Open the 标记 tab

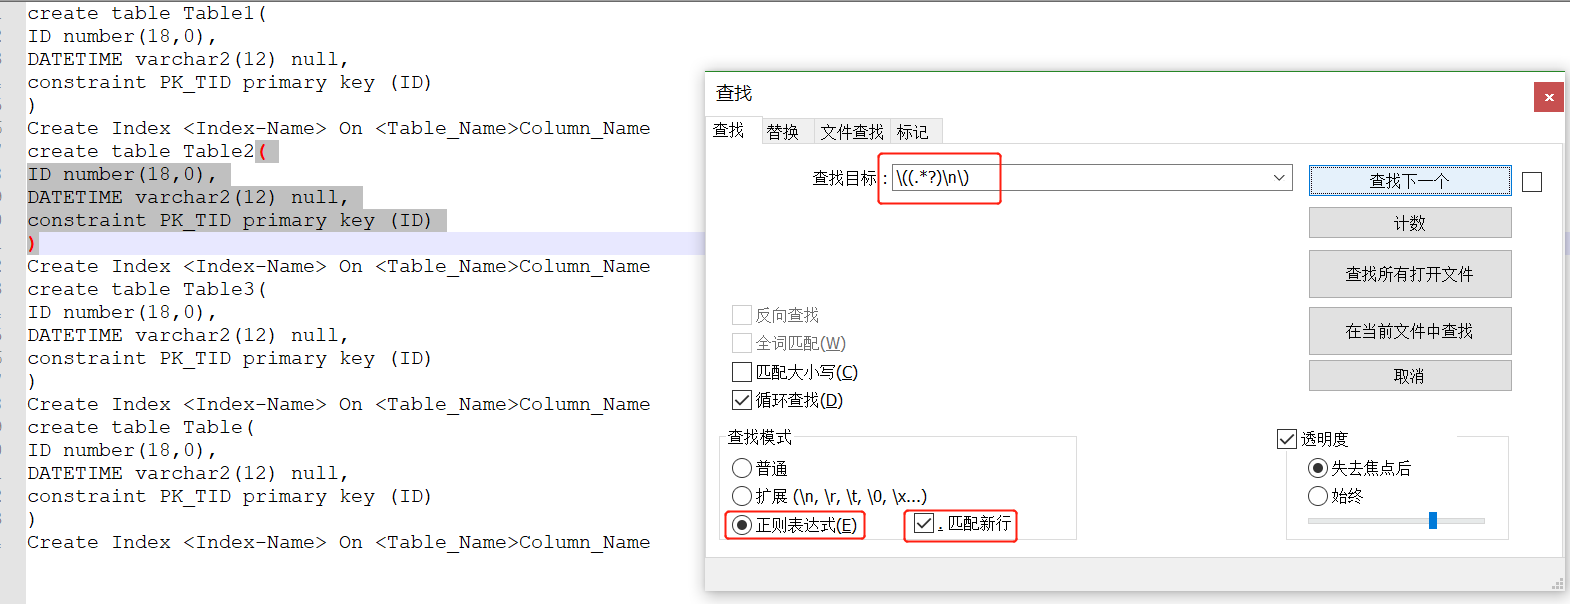pos(912,132)
